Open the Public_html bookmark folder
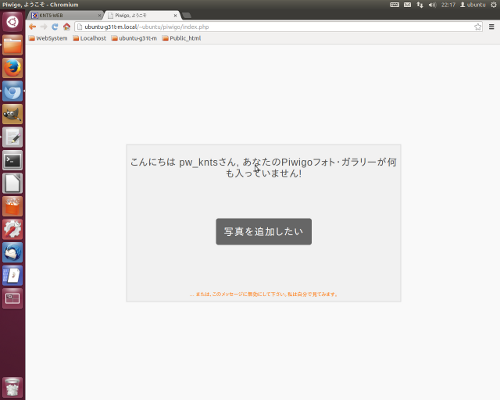Image resolution: width=500 pixels, height=400 pixels. 182,38
